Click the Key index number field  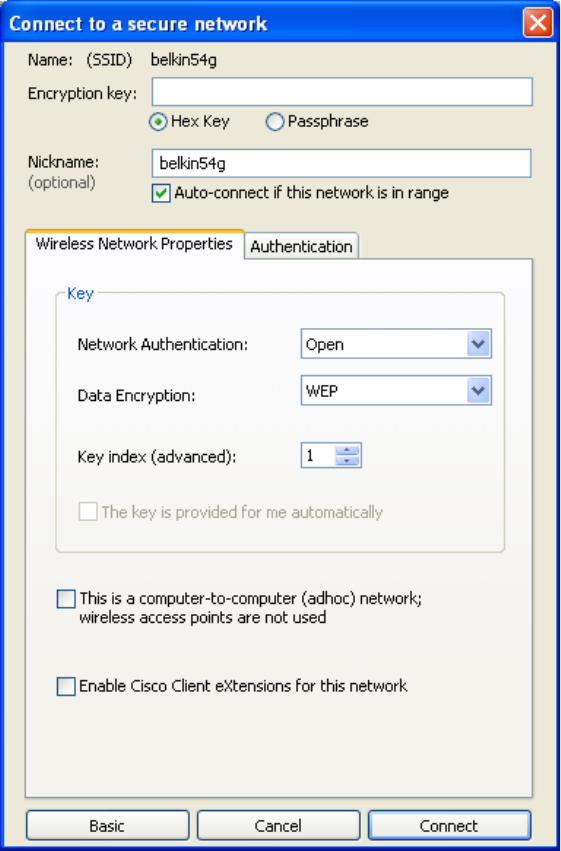318,455
